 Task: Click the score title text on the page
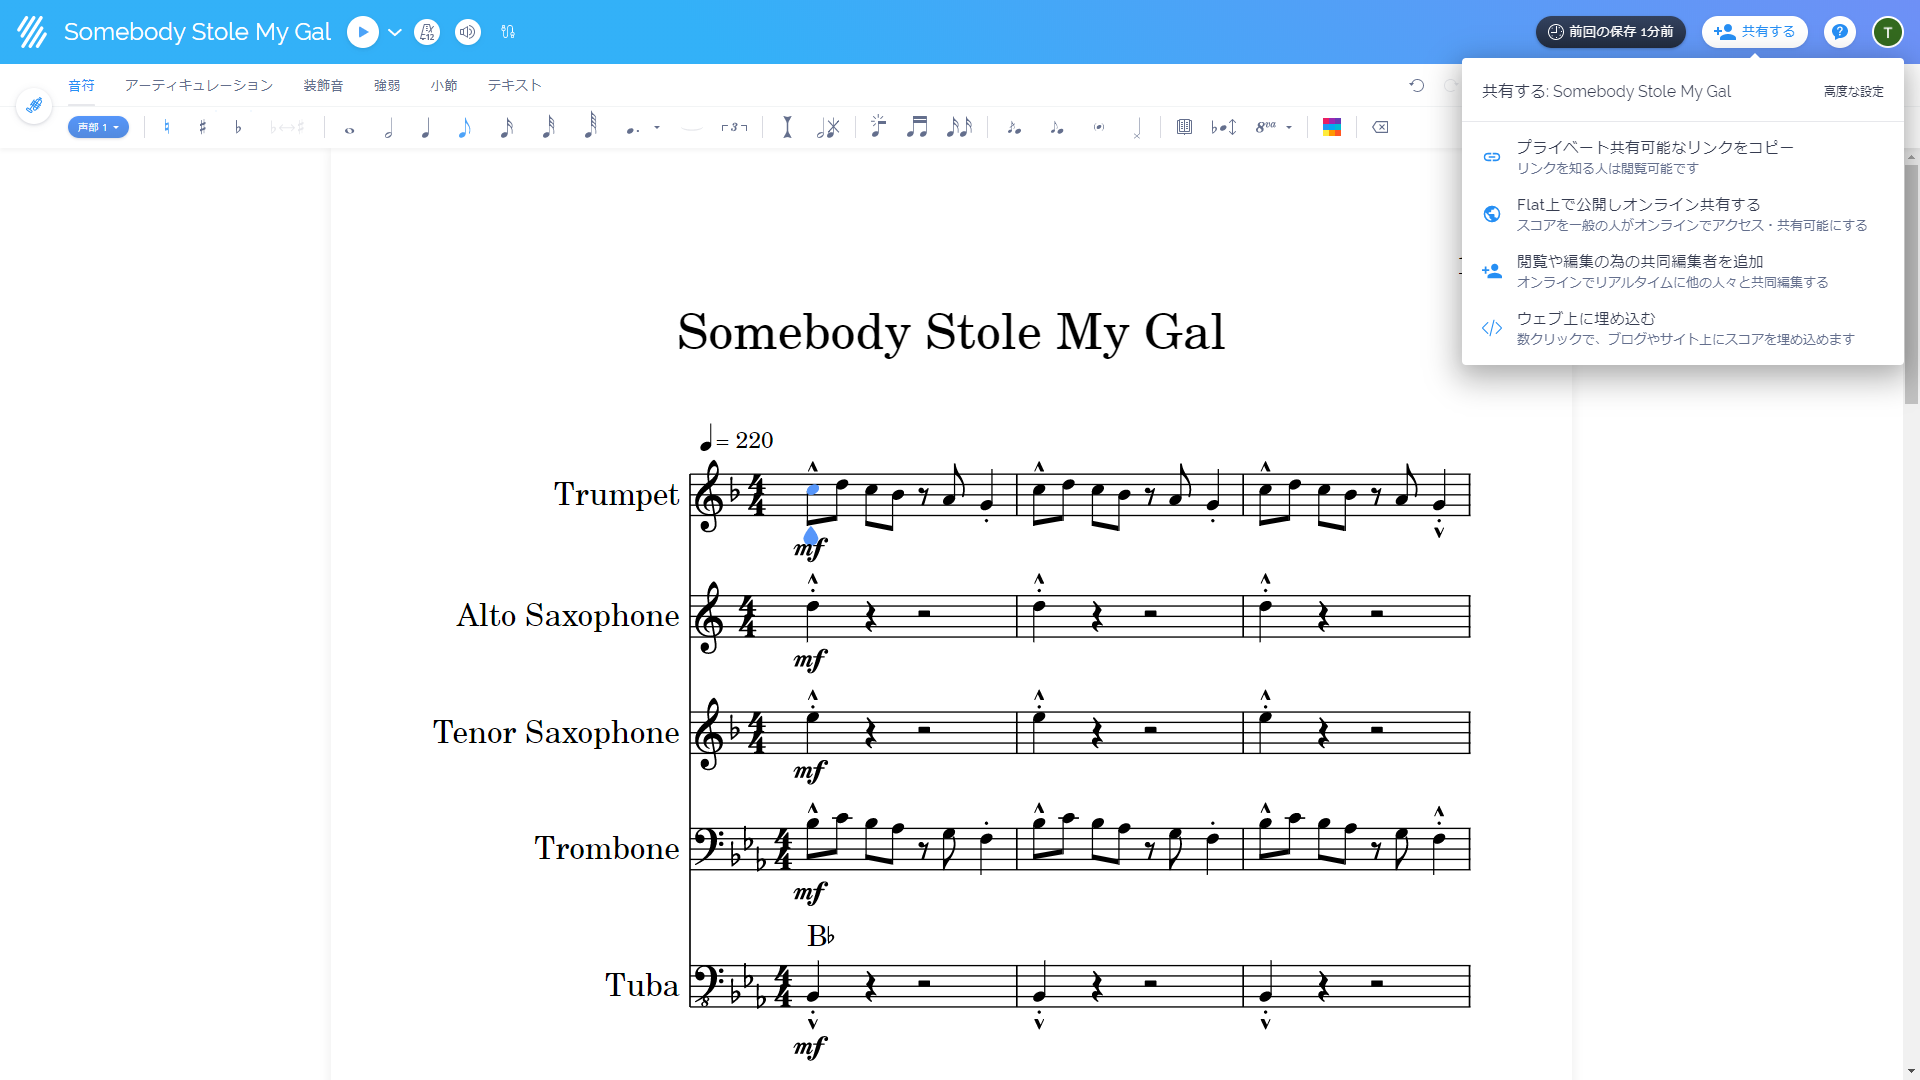click(x=950, y=333)
